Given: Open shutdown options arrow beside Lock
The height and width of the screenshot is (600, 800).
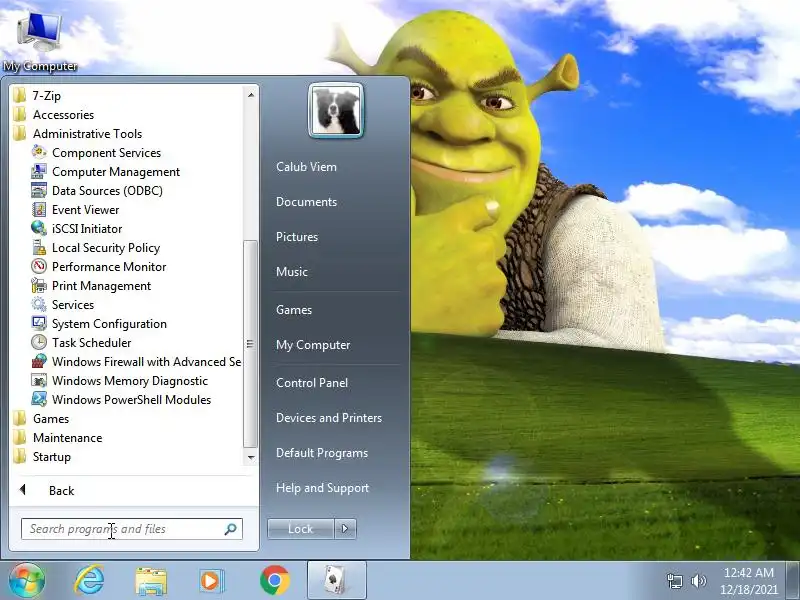Looking at the screenshot, I should coord(345,529).
